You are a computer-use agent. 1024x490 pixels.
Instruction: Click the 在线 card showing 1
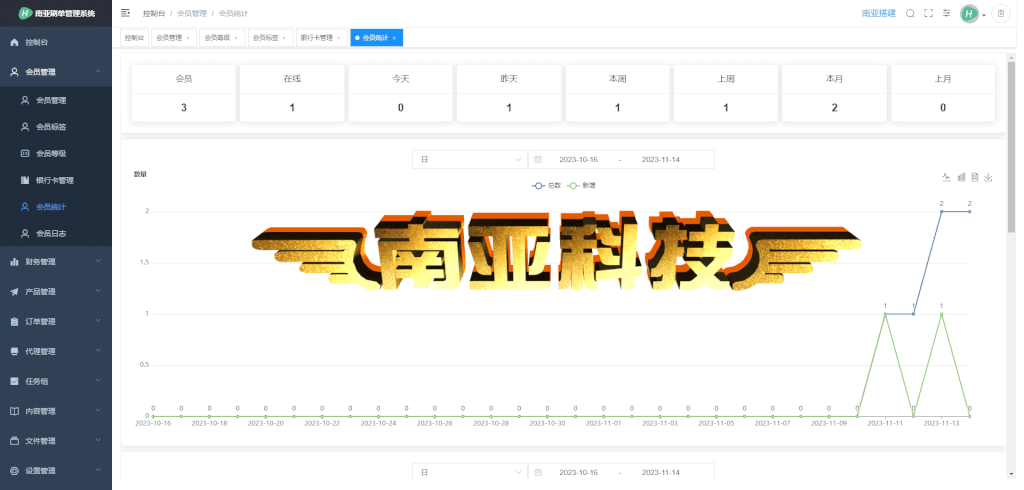pyautogui.click(x=292, y=93)
